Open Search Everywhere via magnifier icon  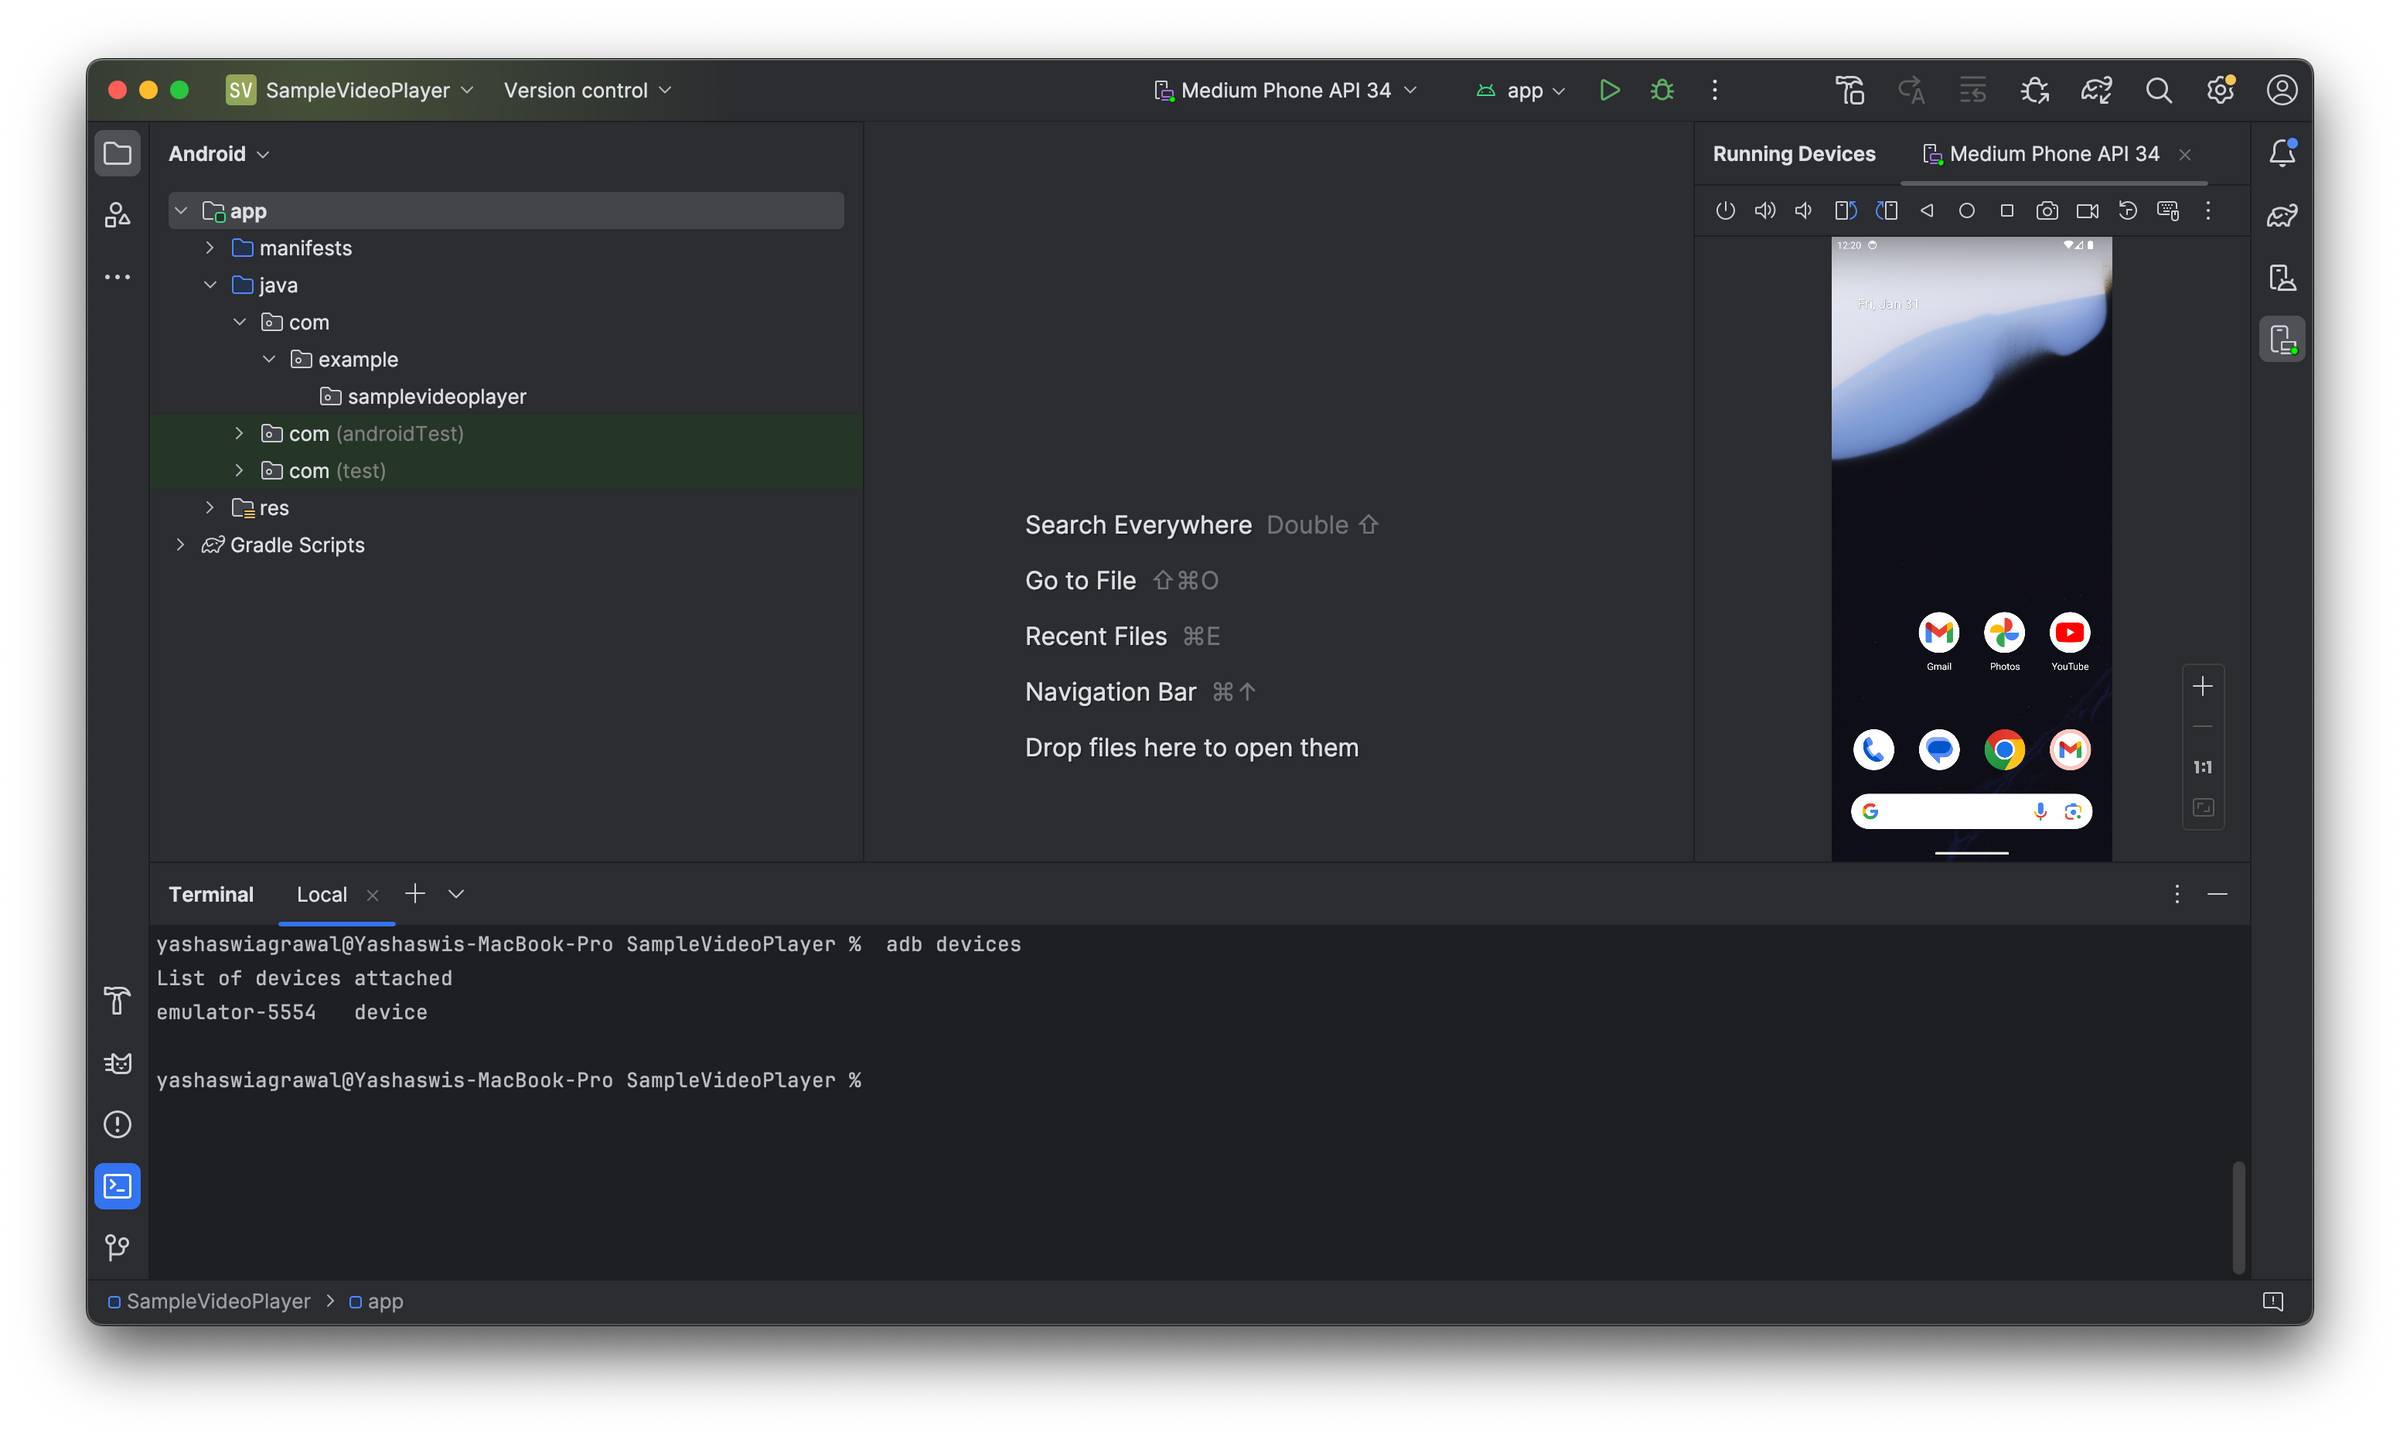pyautogui.click(x=2159, y=89)
